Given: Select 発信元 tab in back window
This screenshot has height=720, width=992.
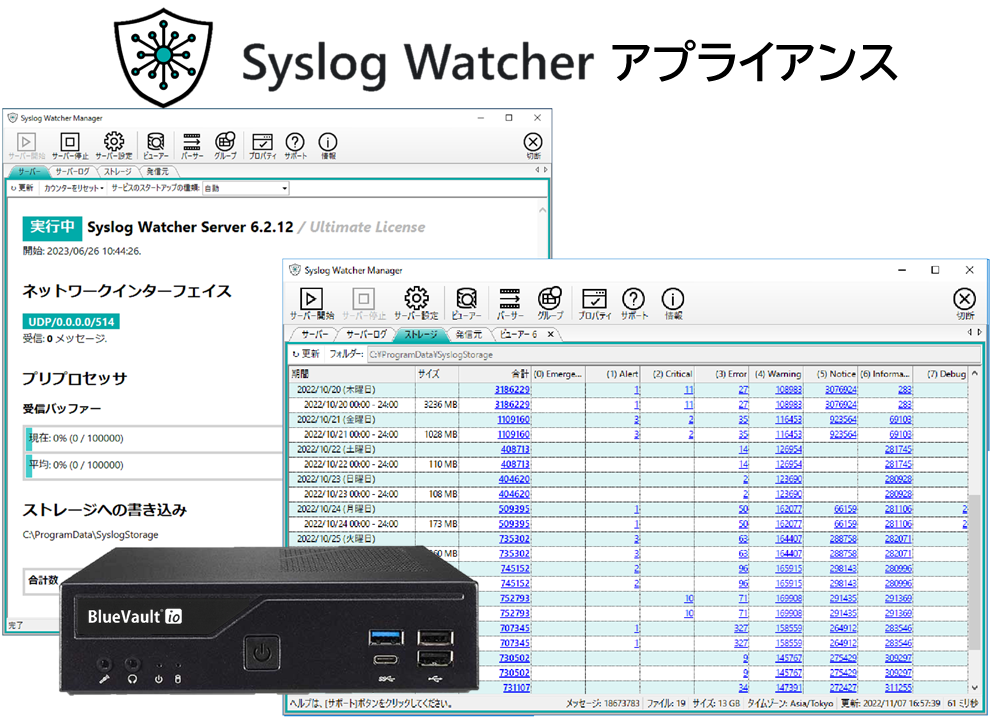Looking at the screenshot, I should [x=158, y=171].
